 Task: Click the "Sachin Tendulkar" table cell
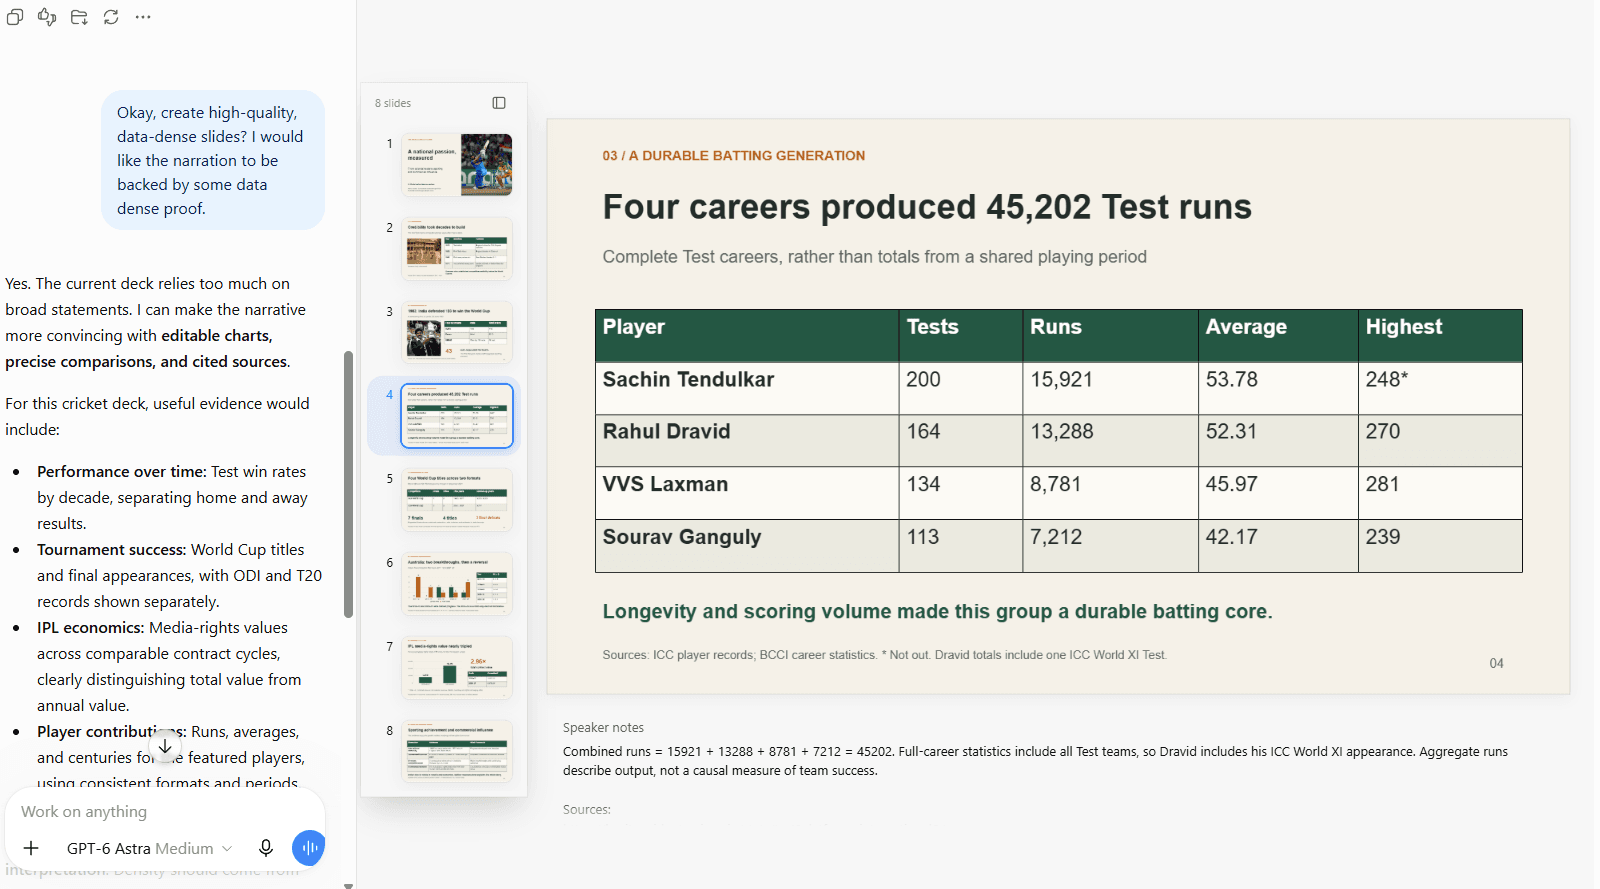point(747,388)
